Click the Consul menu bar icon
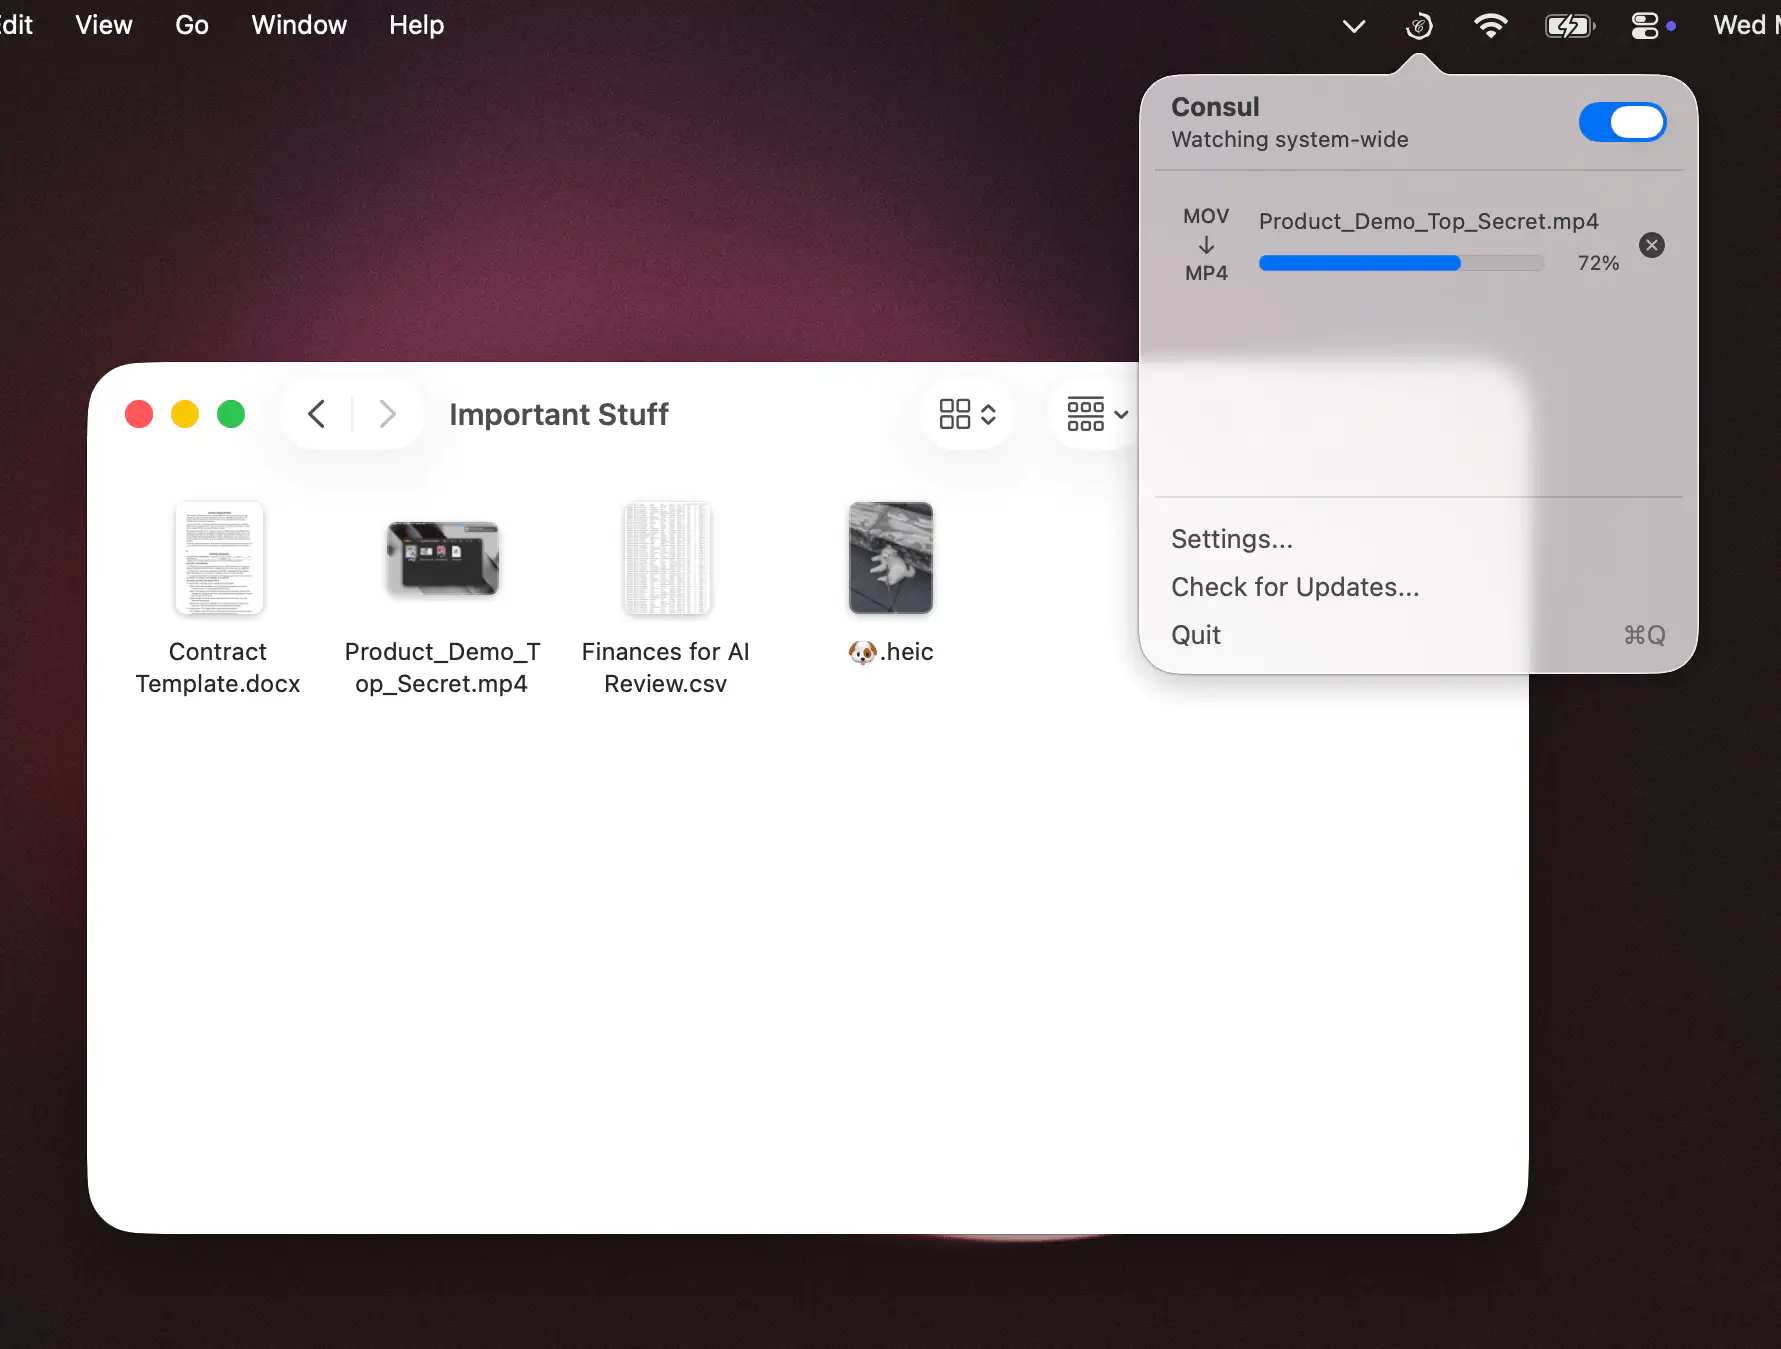Viewport: 1781px width, 1349px height. tap(1418, 26)
